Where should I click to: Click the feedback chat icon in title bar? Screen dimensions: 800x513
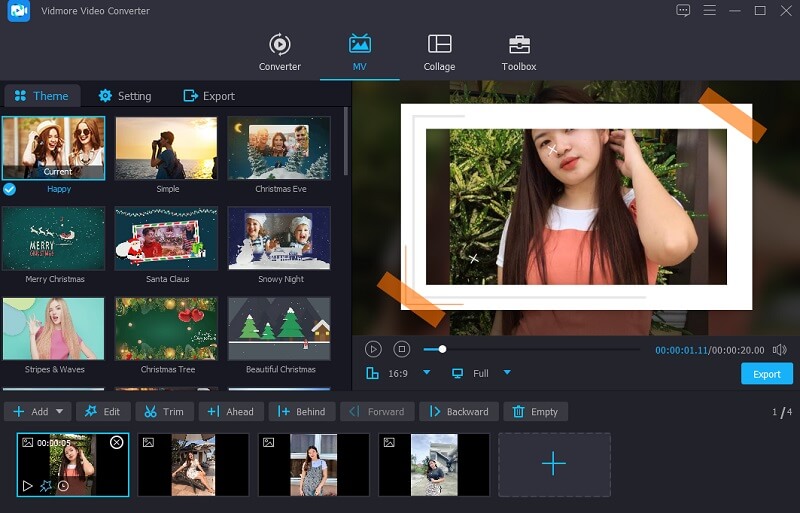point(683,11)
